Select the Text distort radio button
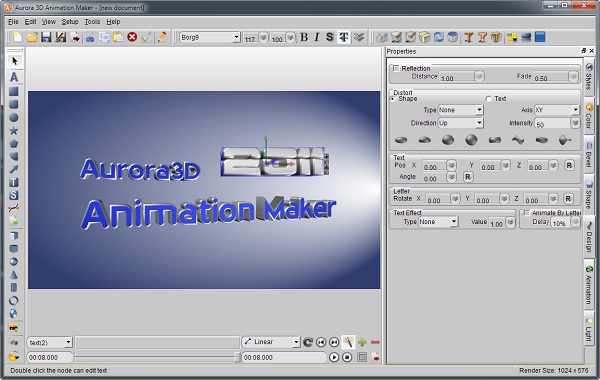The width and height of the screenshot is (600, 380). (488, 99)
